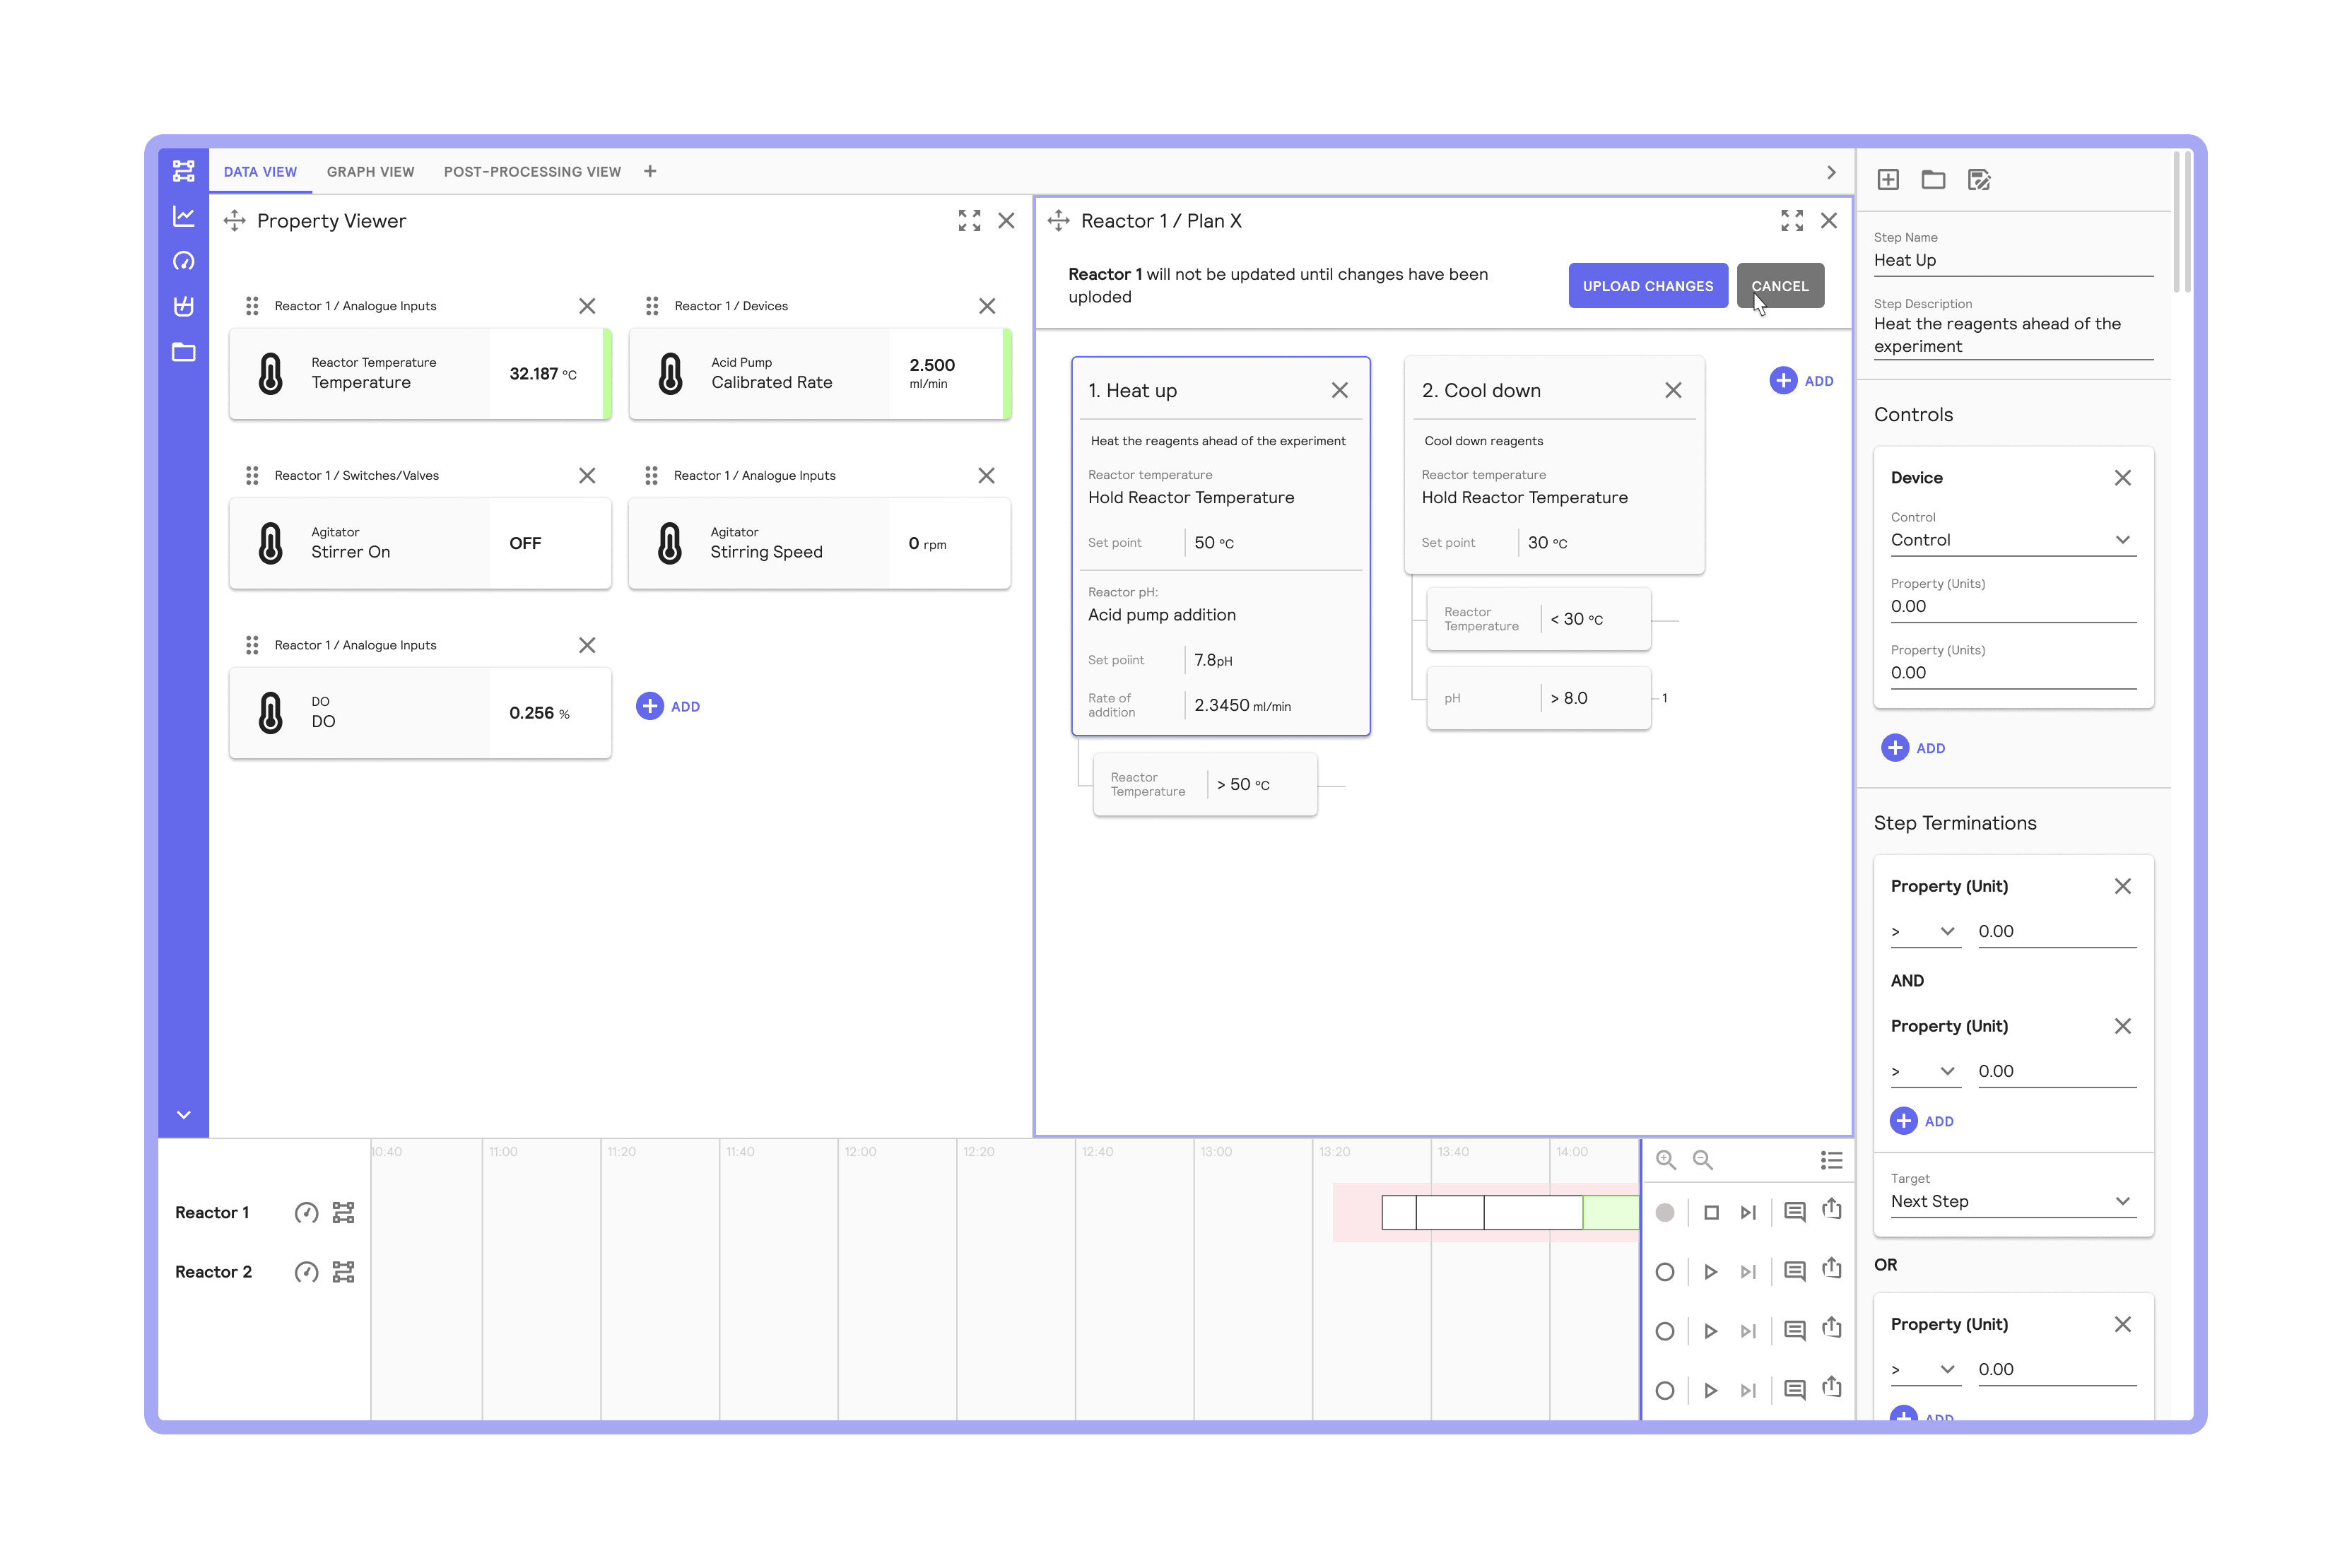Click Upload Changes button
This screenshot has height=1568, width=2352.
tap(1647, 285)
